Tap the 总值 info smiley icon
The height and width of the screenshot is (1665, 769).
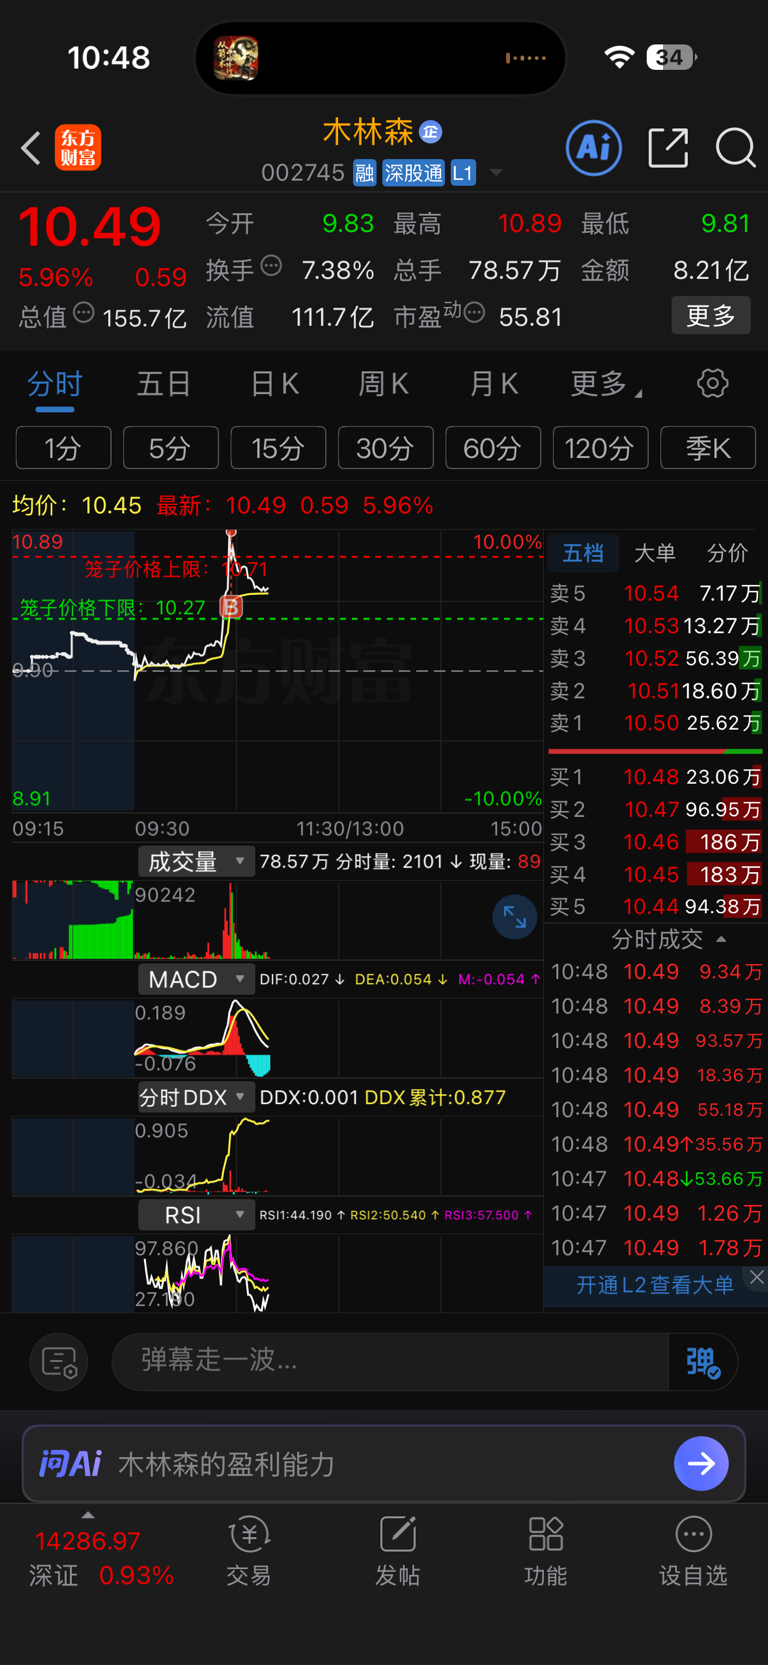[84, 313]
